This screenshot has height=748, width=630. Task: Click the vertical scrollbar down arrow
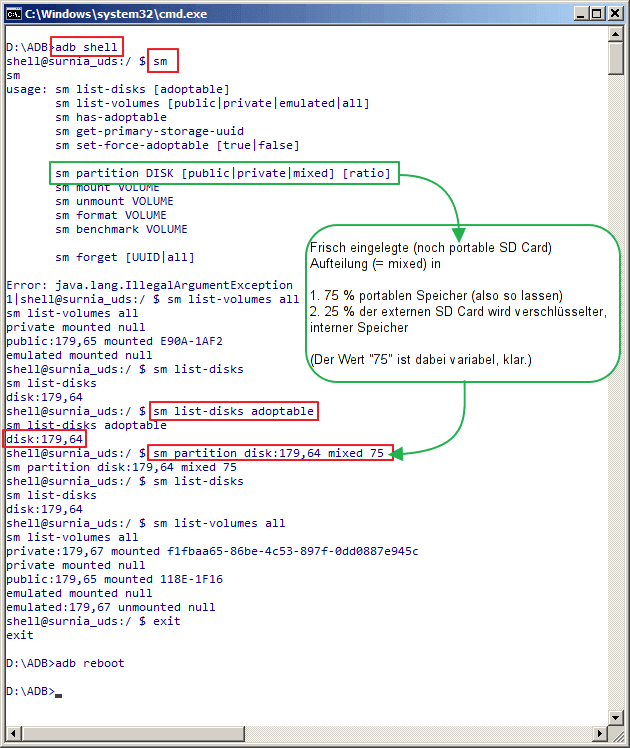point(615,717)
